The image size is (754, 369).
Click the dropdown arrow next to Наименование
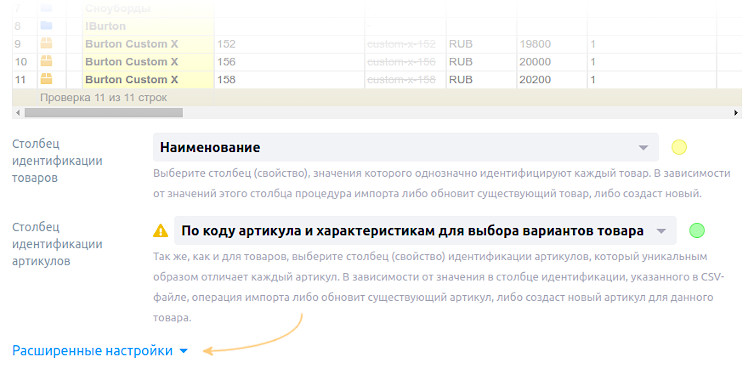(x=643, y=148)
